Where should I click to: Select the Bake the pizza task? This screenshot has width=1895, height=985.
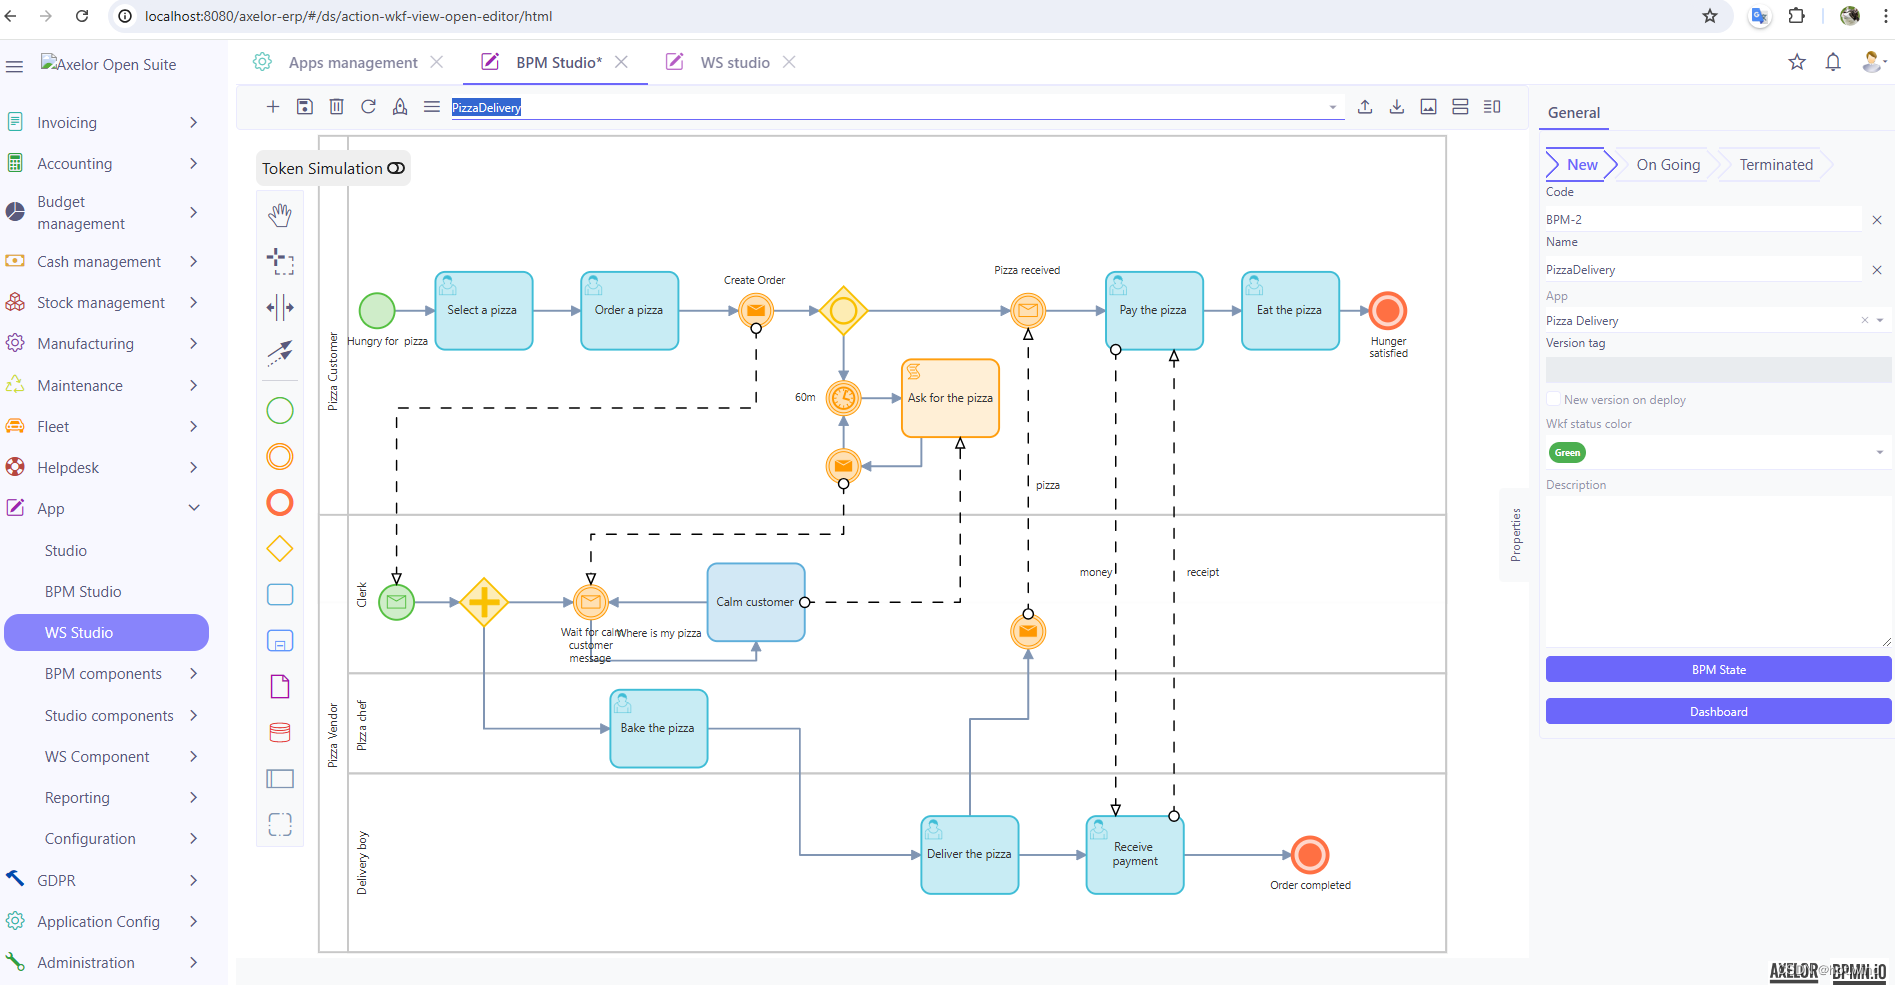pyautogui.click(x=658, y=728)
